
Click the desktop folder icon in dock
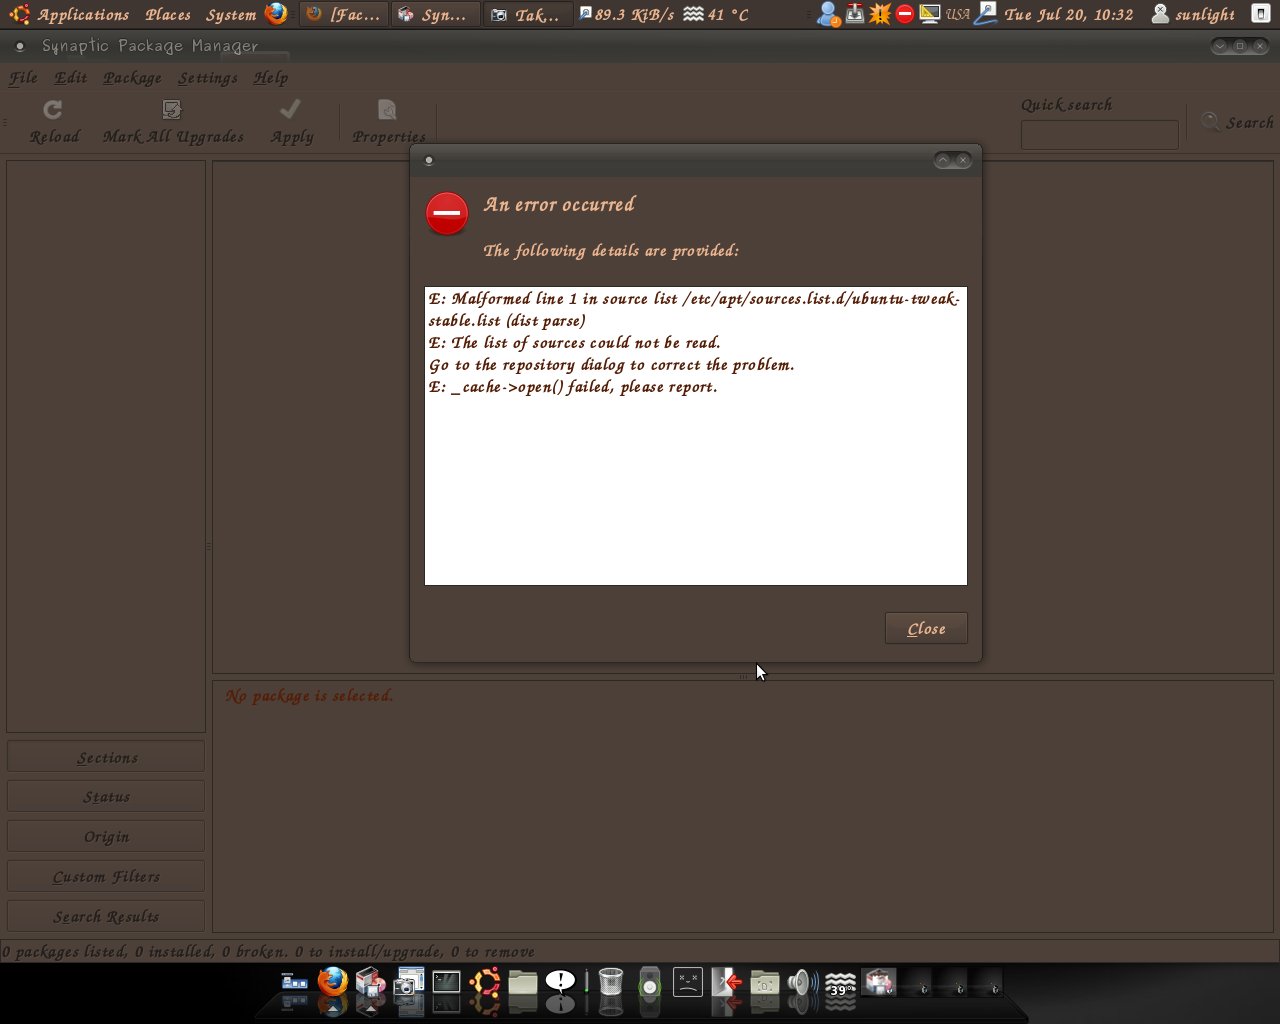point(765,983)
